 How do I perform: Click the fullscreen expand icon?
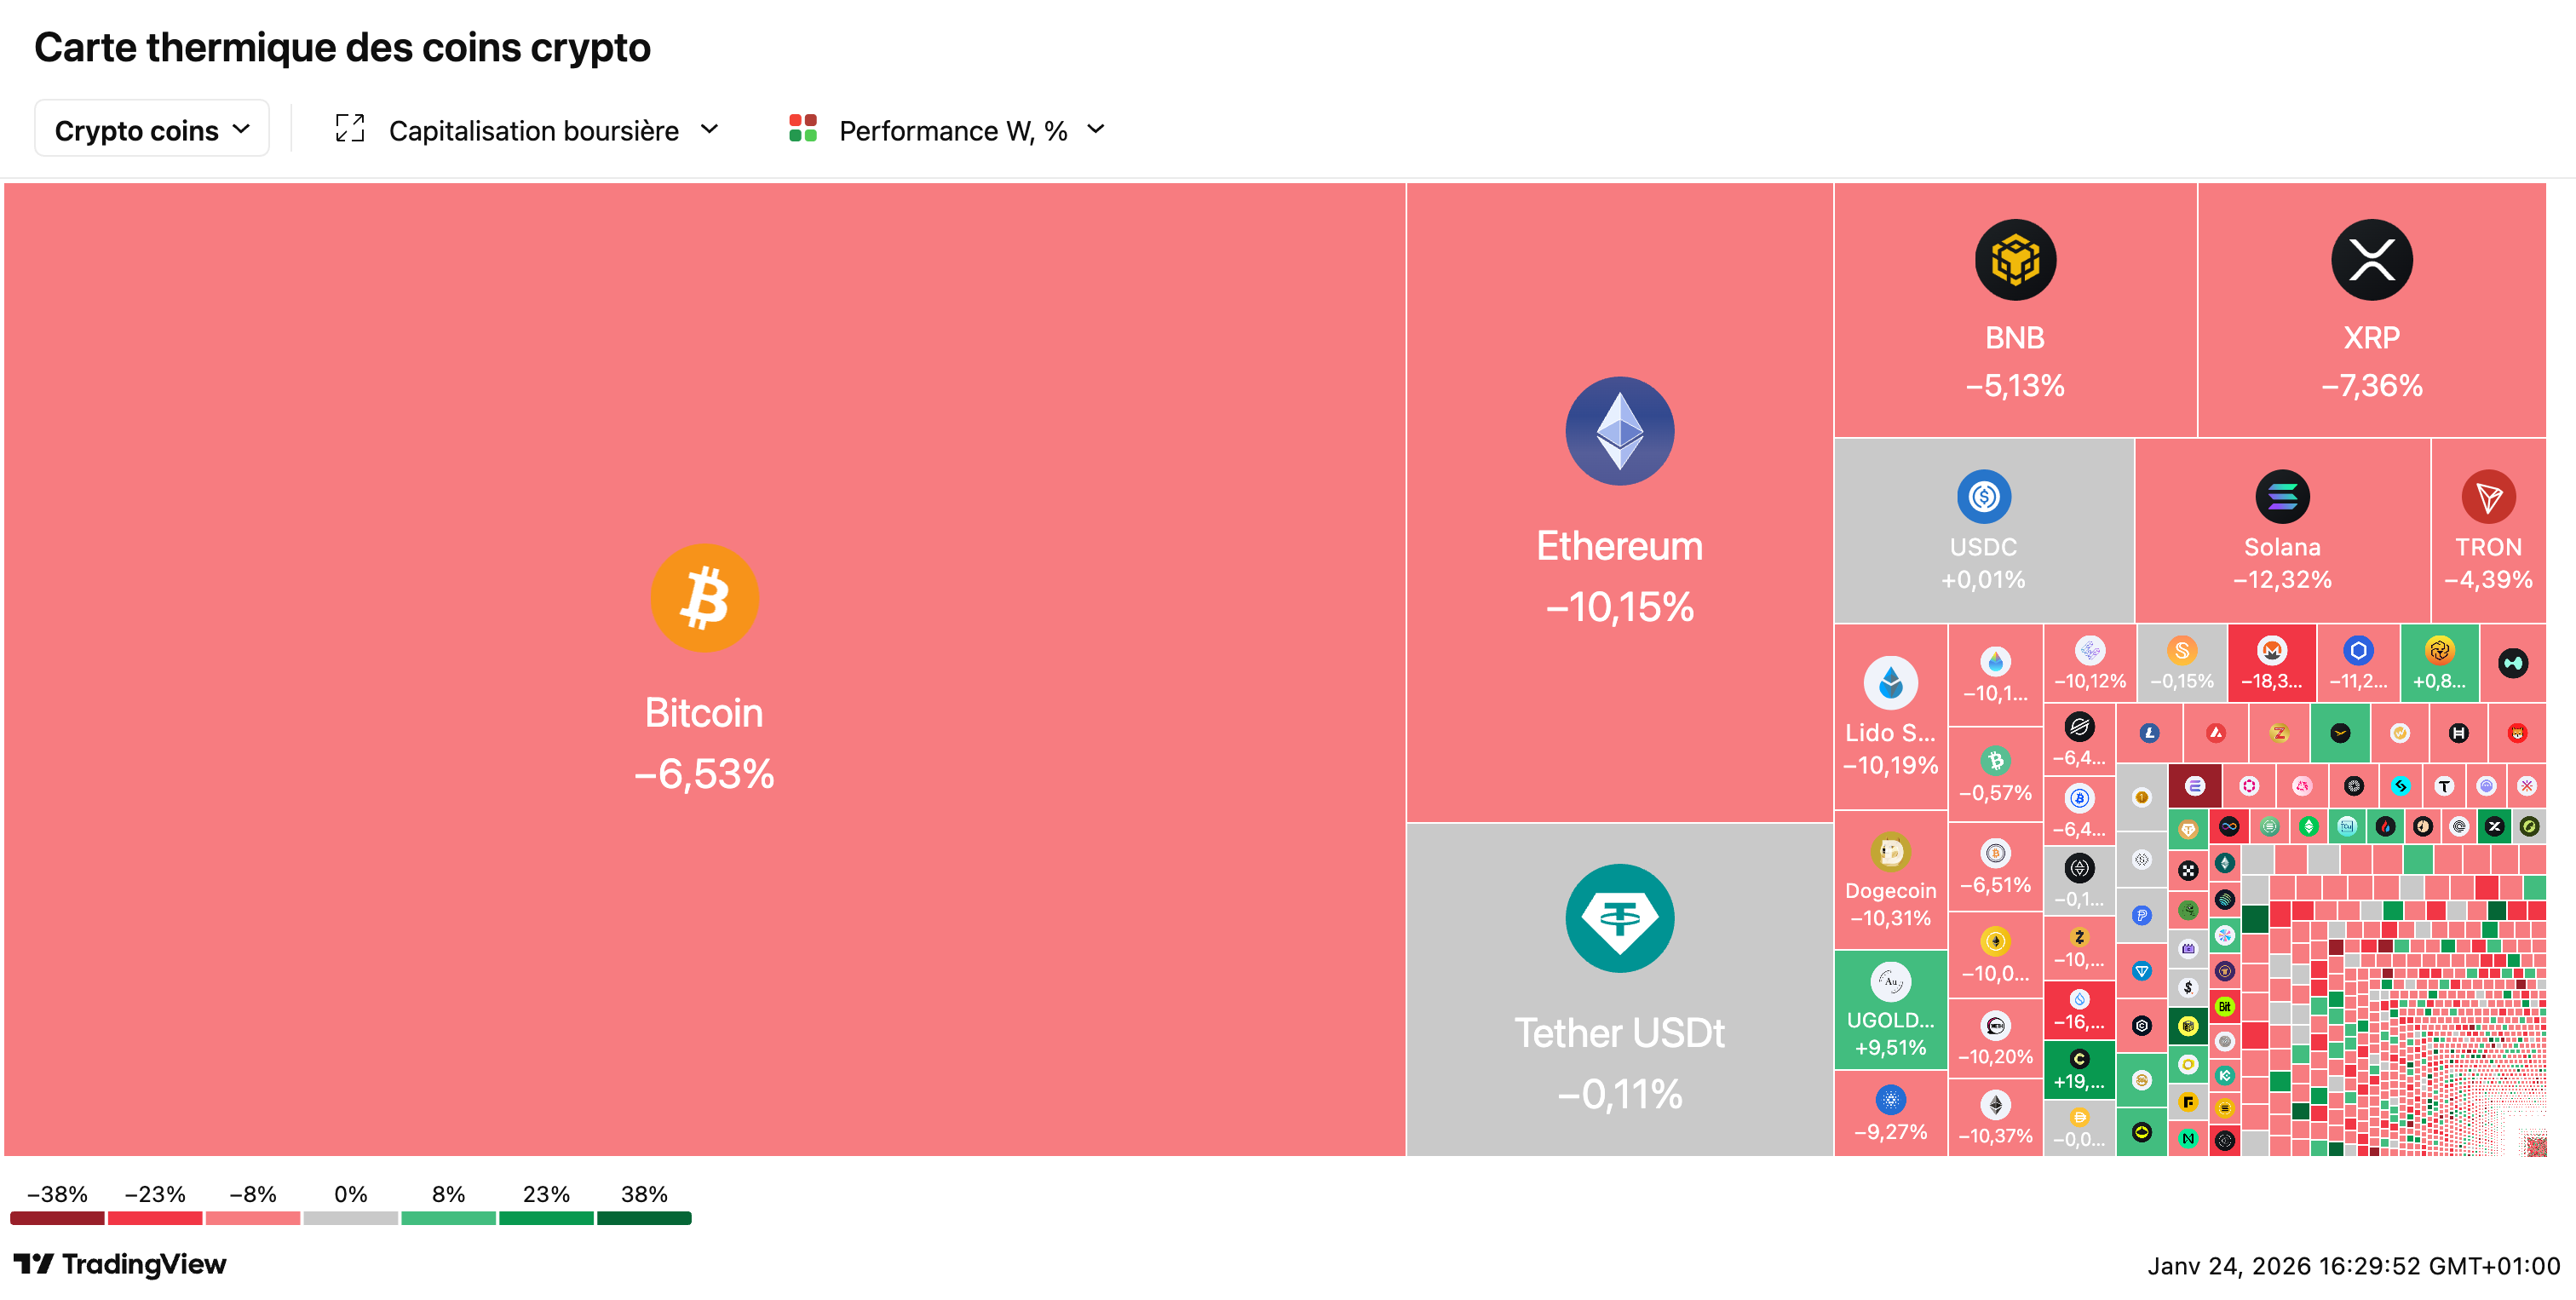pos(350,129)
